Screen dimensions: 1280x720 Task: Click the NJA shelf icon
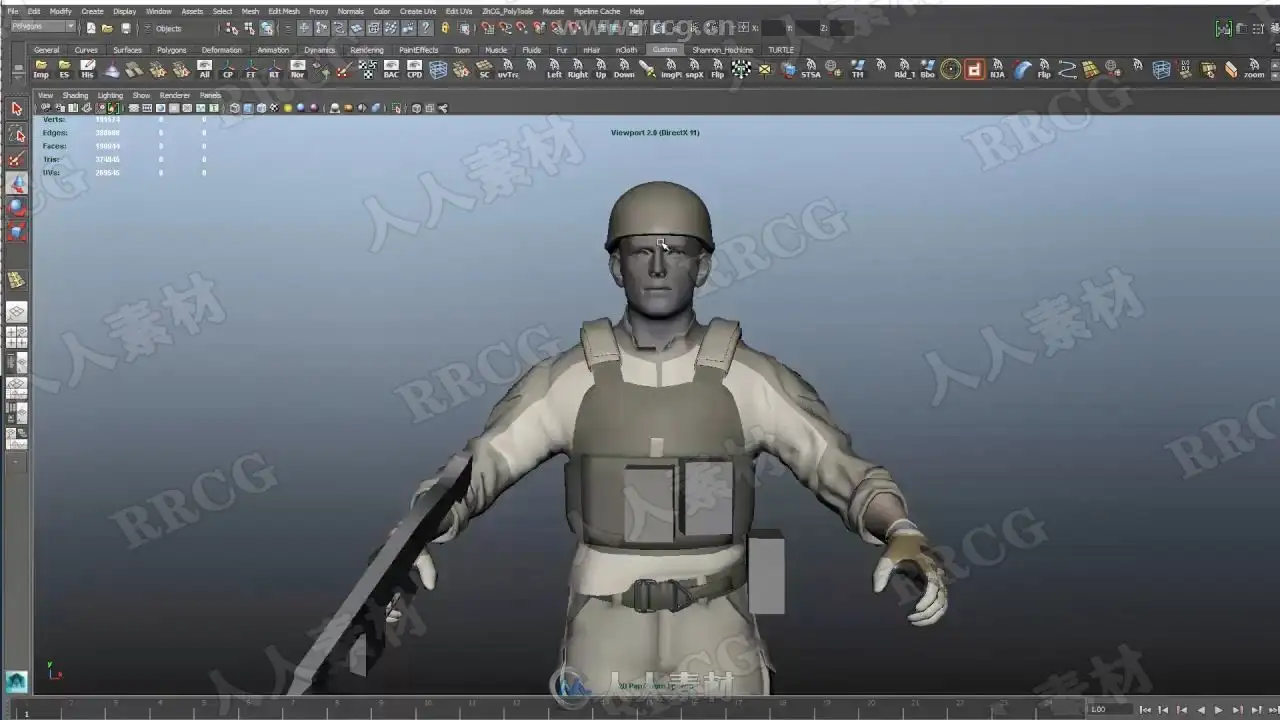[997, 69]
